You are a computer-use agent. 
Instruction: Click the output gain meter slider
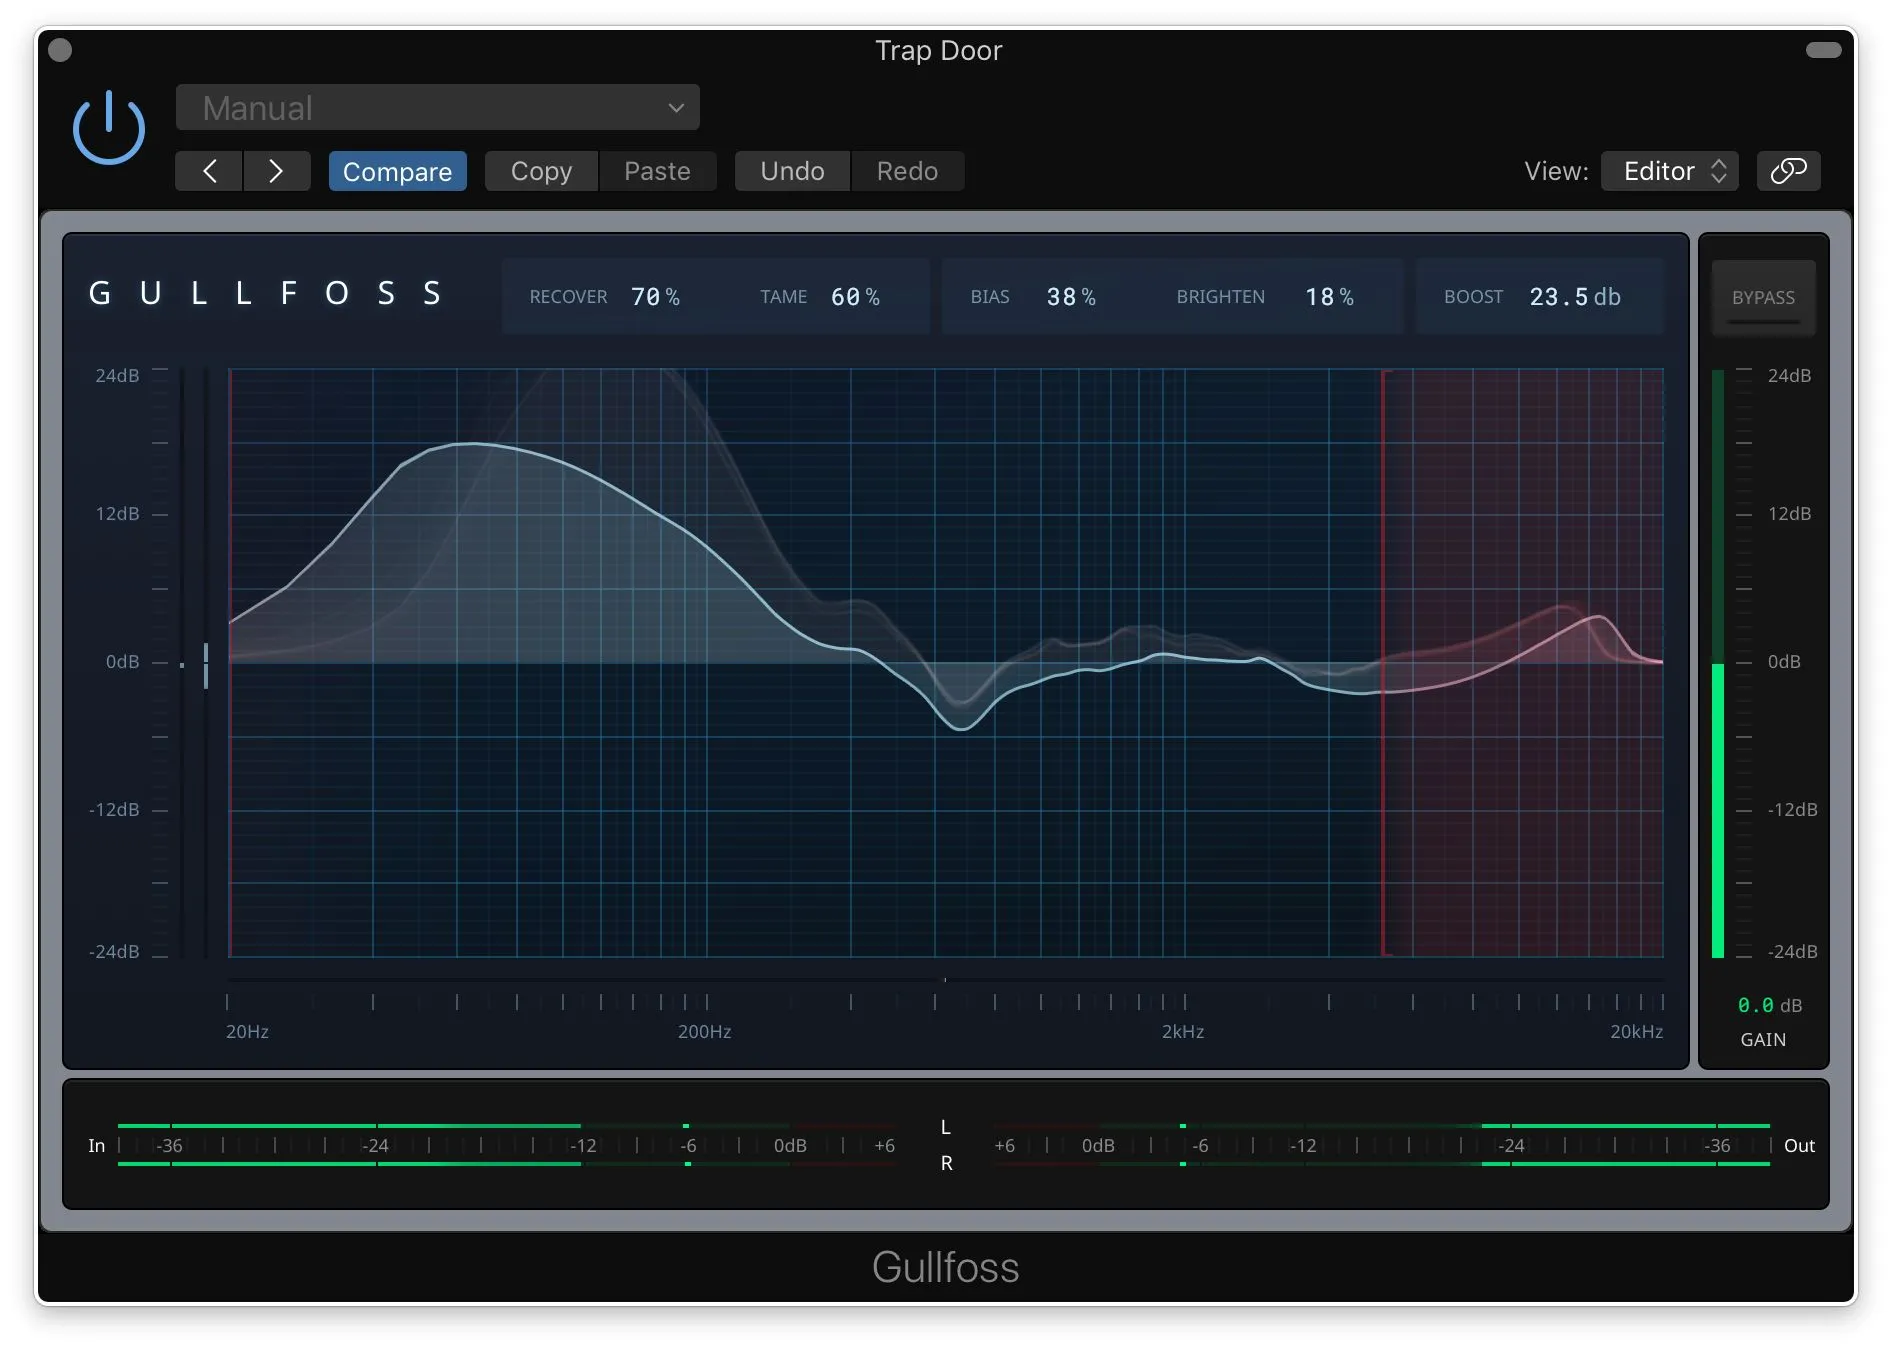[1718, 663]
